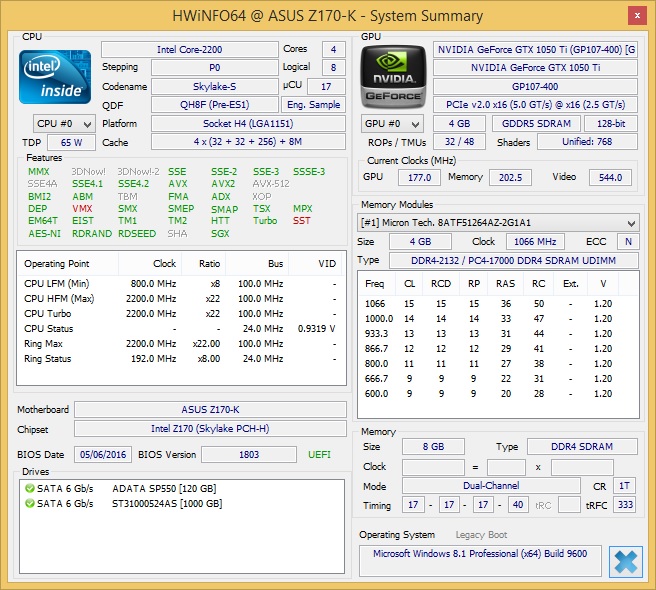Click the Windows 8.1 Professional OS field
Image resolution: width=656 pixels, height=590 pixels.
(x=480, y=561)
